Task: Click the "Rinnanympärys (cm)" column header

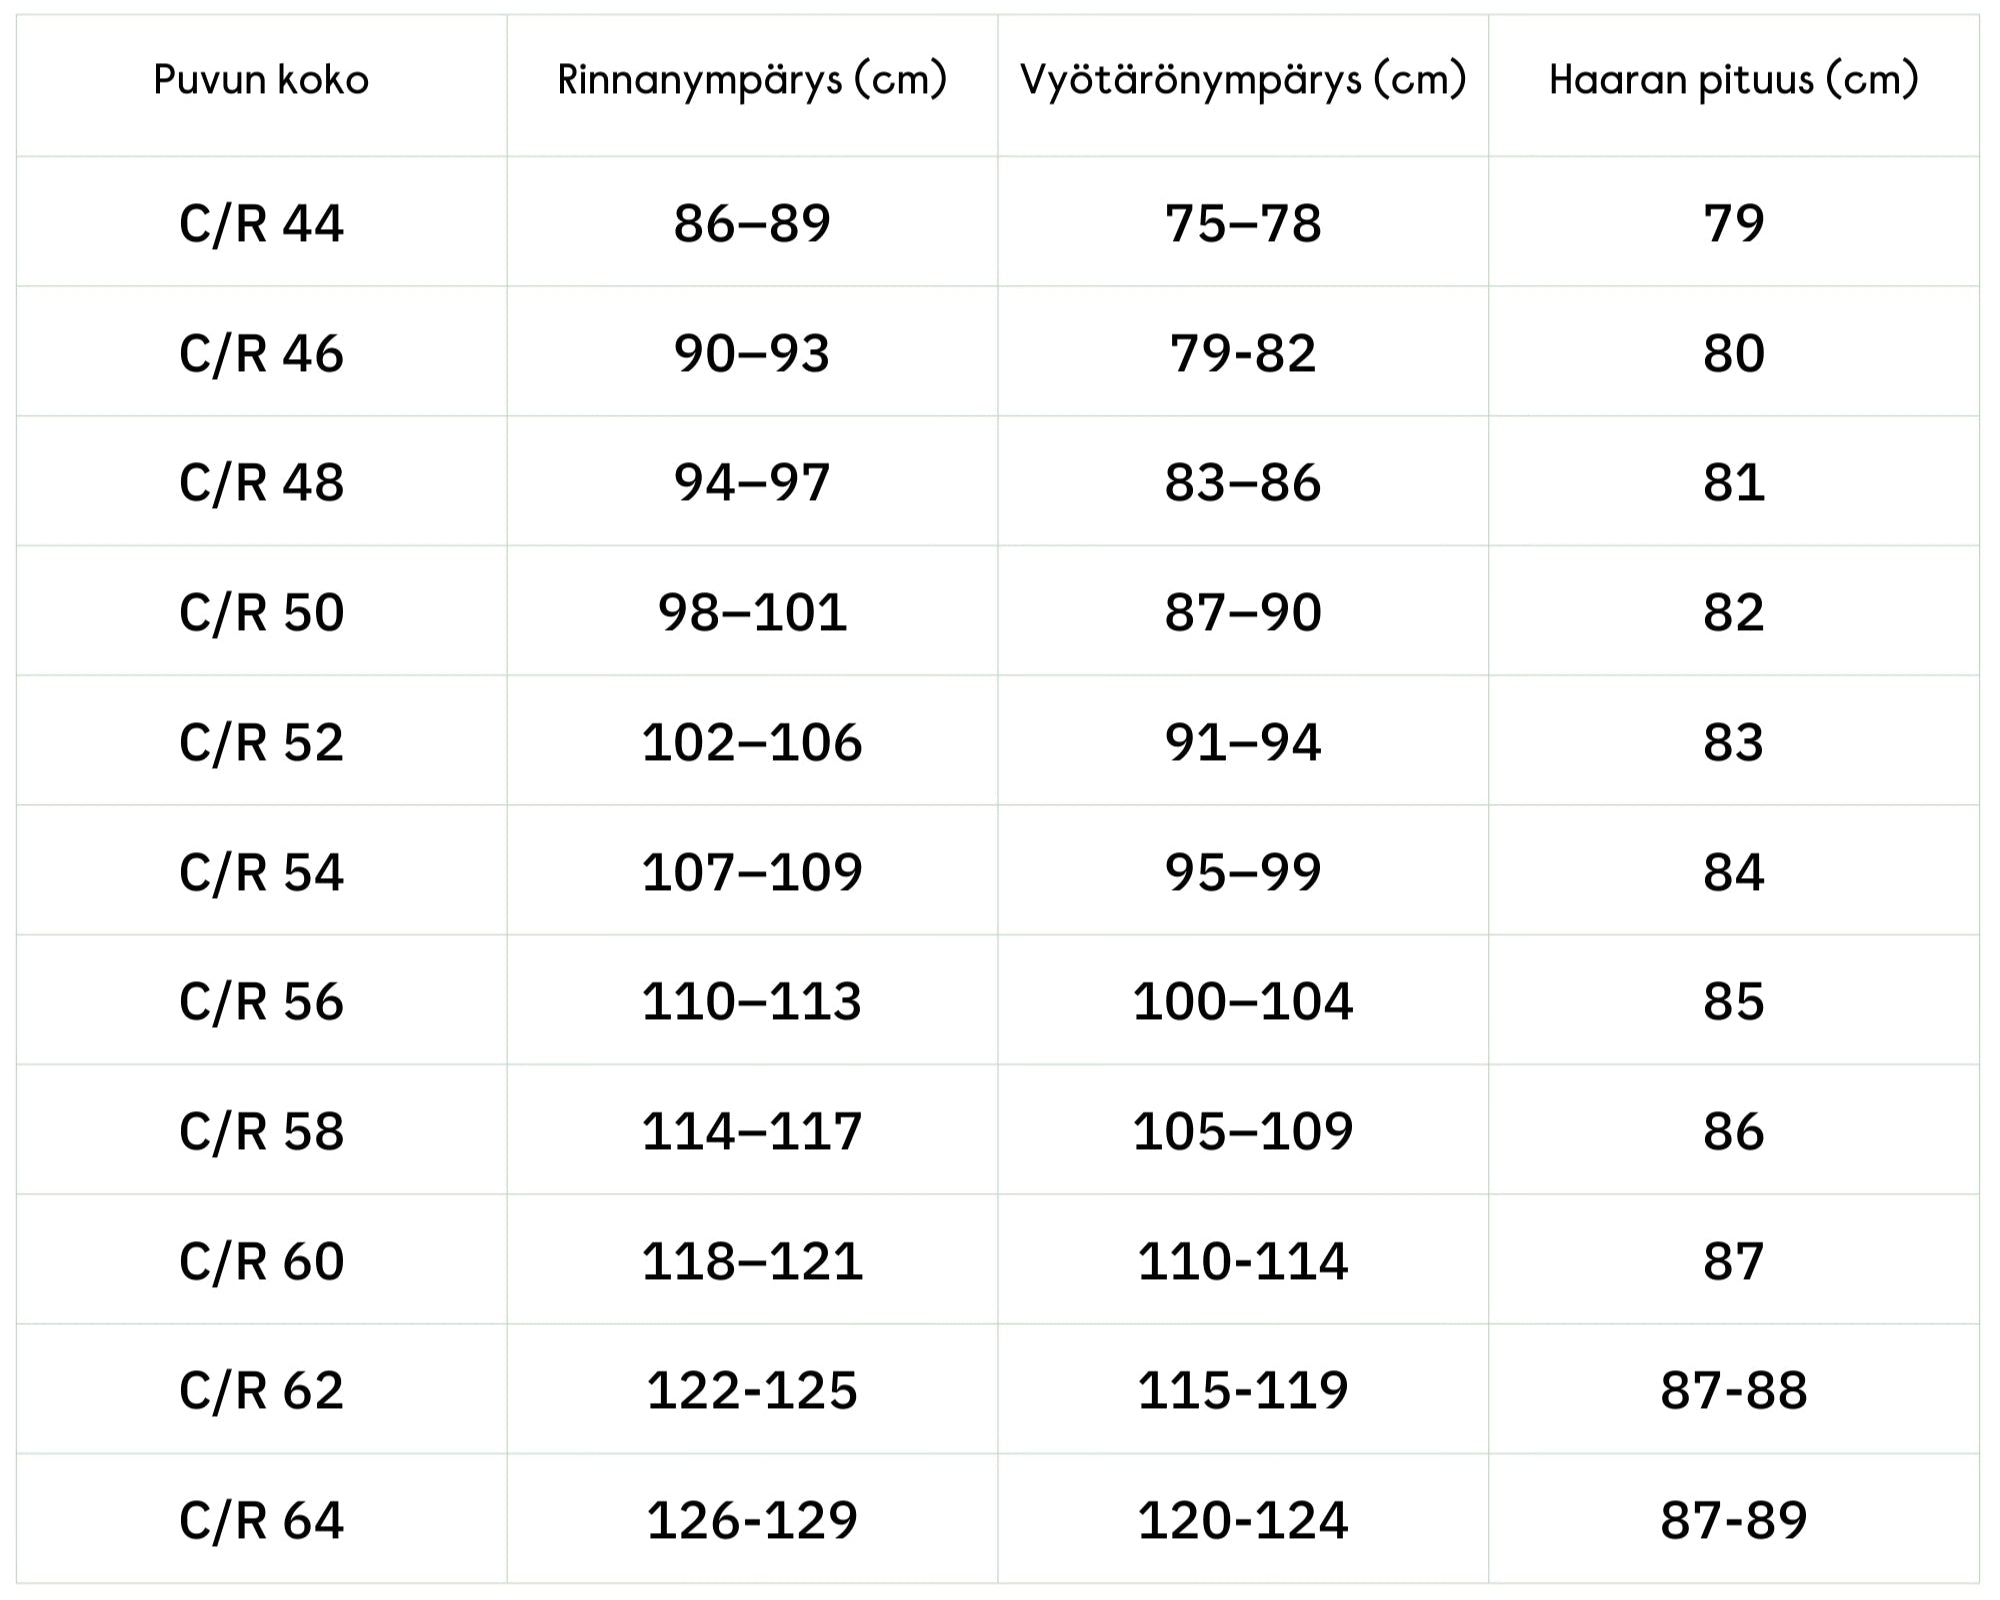Action: (752, 80)
